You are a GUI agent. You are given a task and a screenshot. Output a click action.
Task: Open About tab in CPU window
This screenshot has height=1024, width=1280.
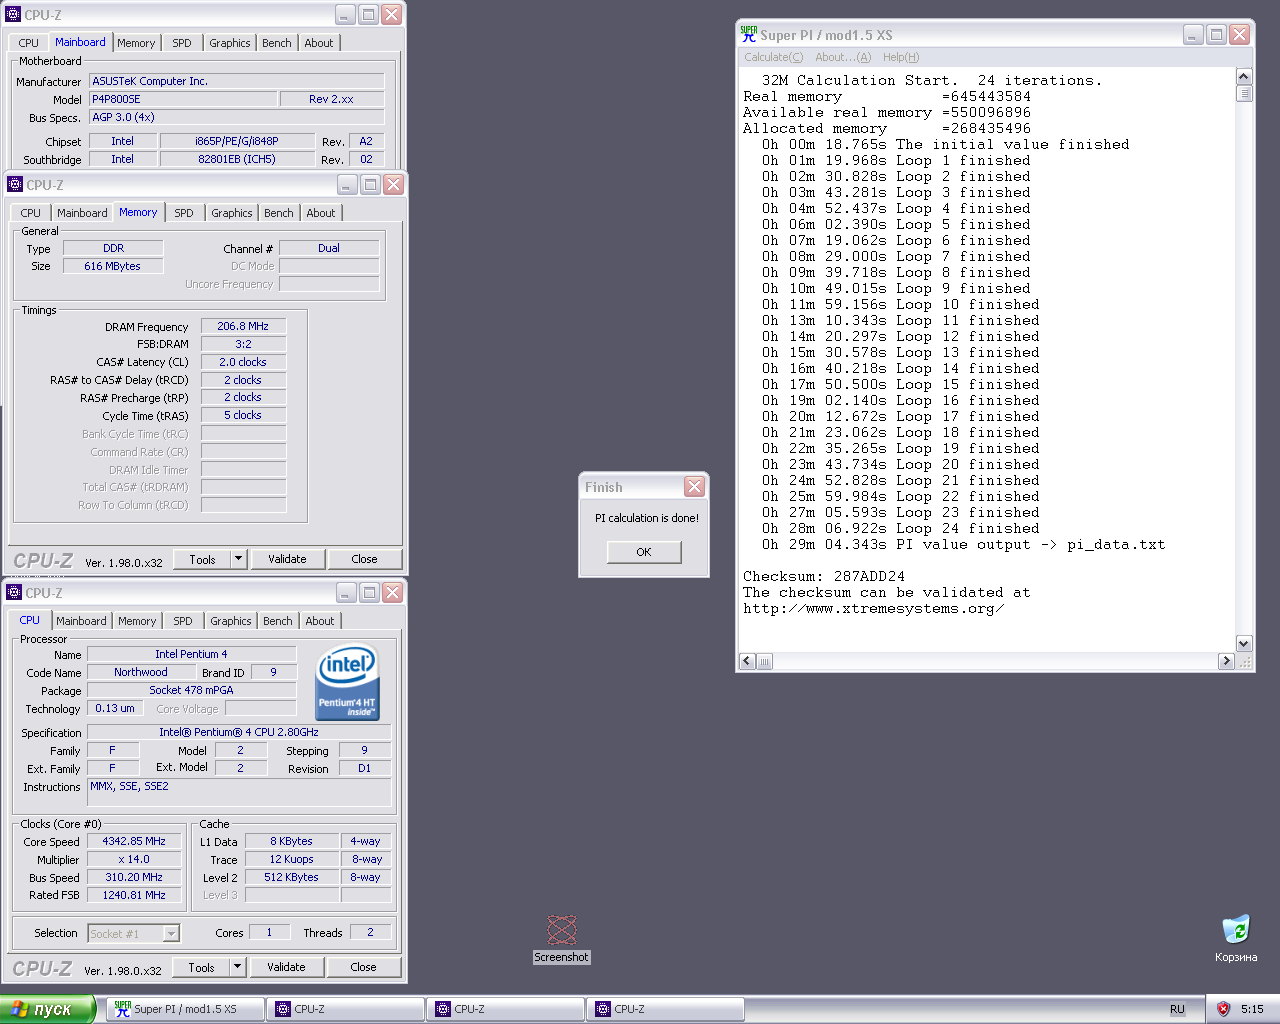320,621
